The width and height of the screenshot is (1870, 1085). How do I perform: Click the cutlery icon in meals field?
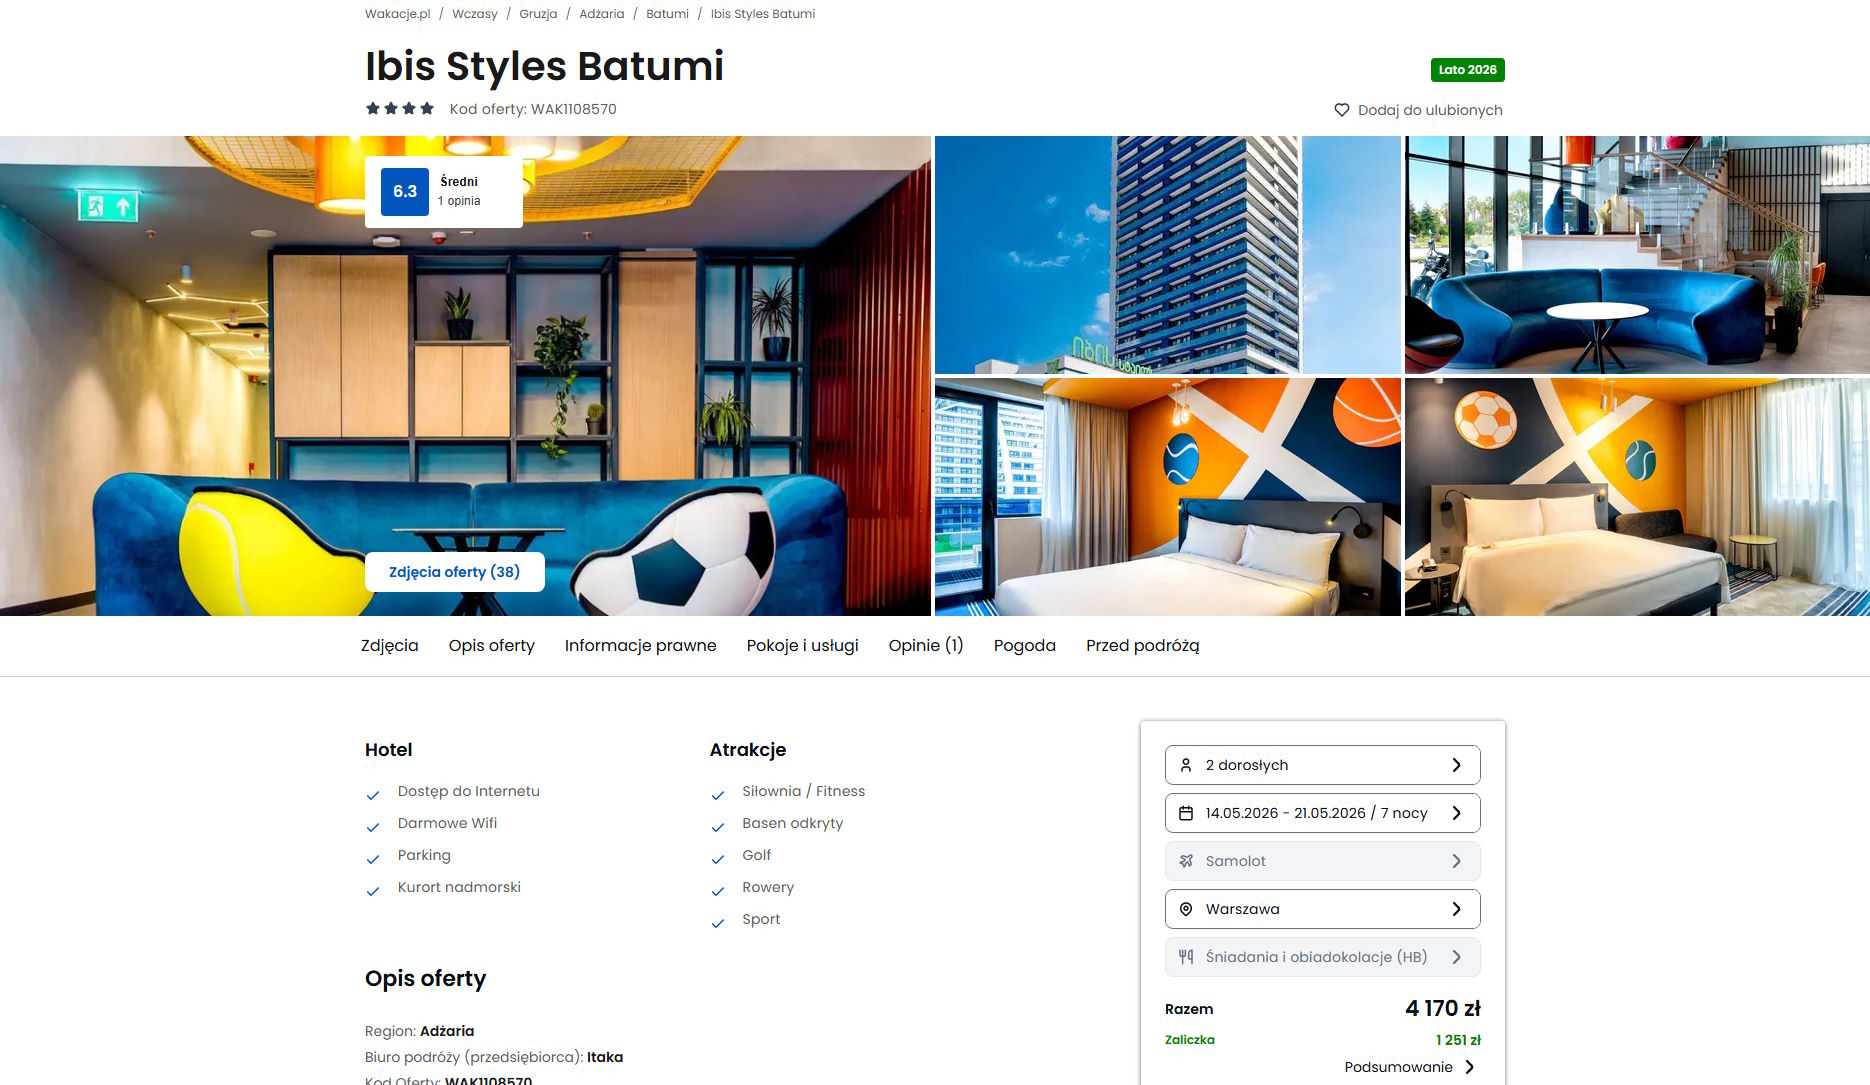[1186, 957]
